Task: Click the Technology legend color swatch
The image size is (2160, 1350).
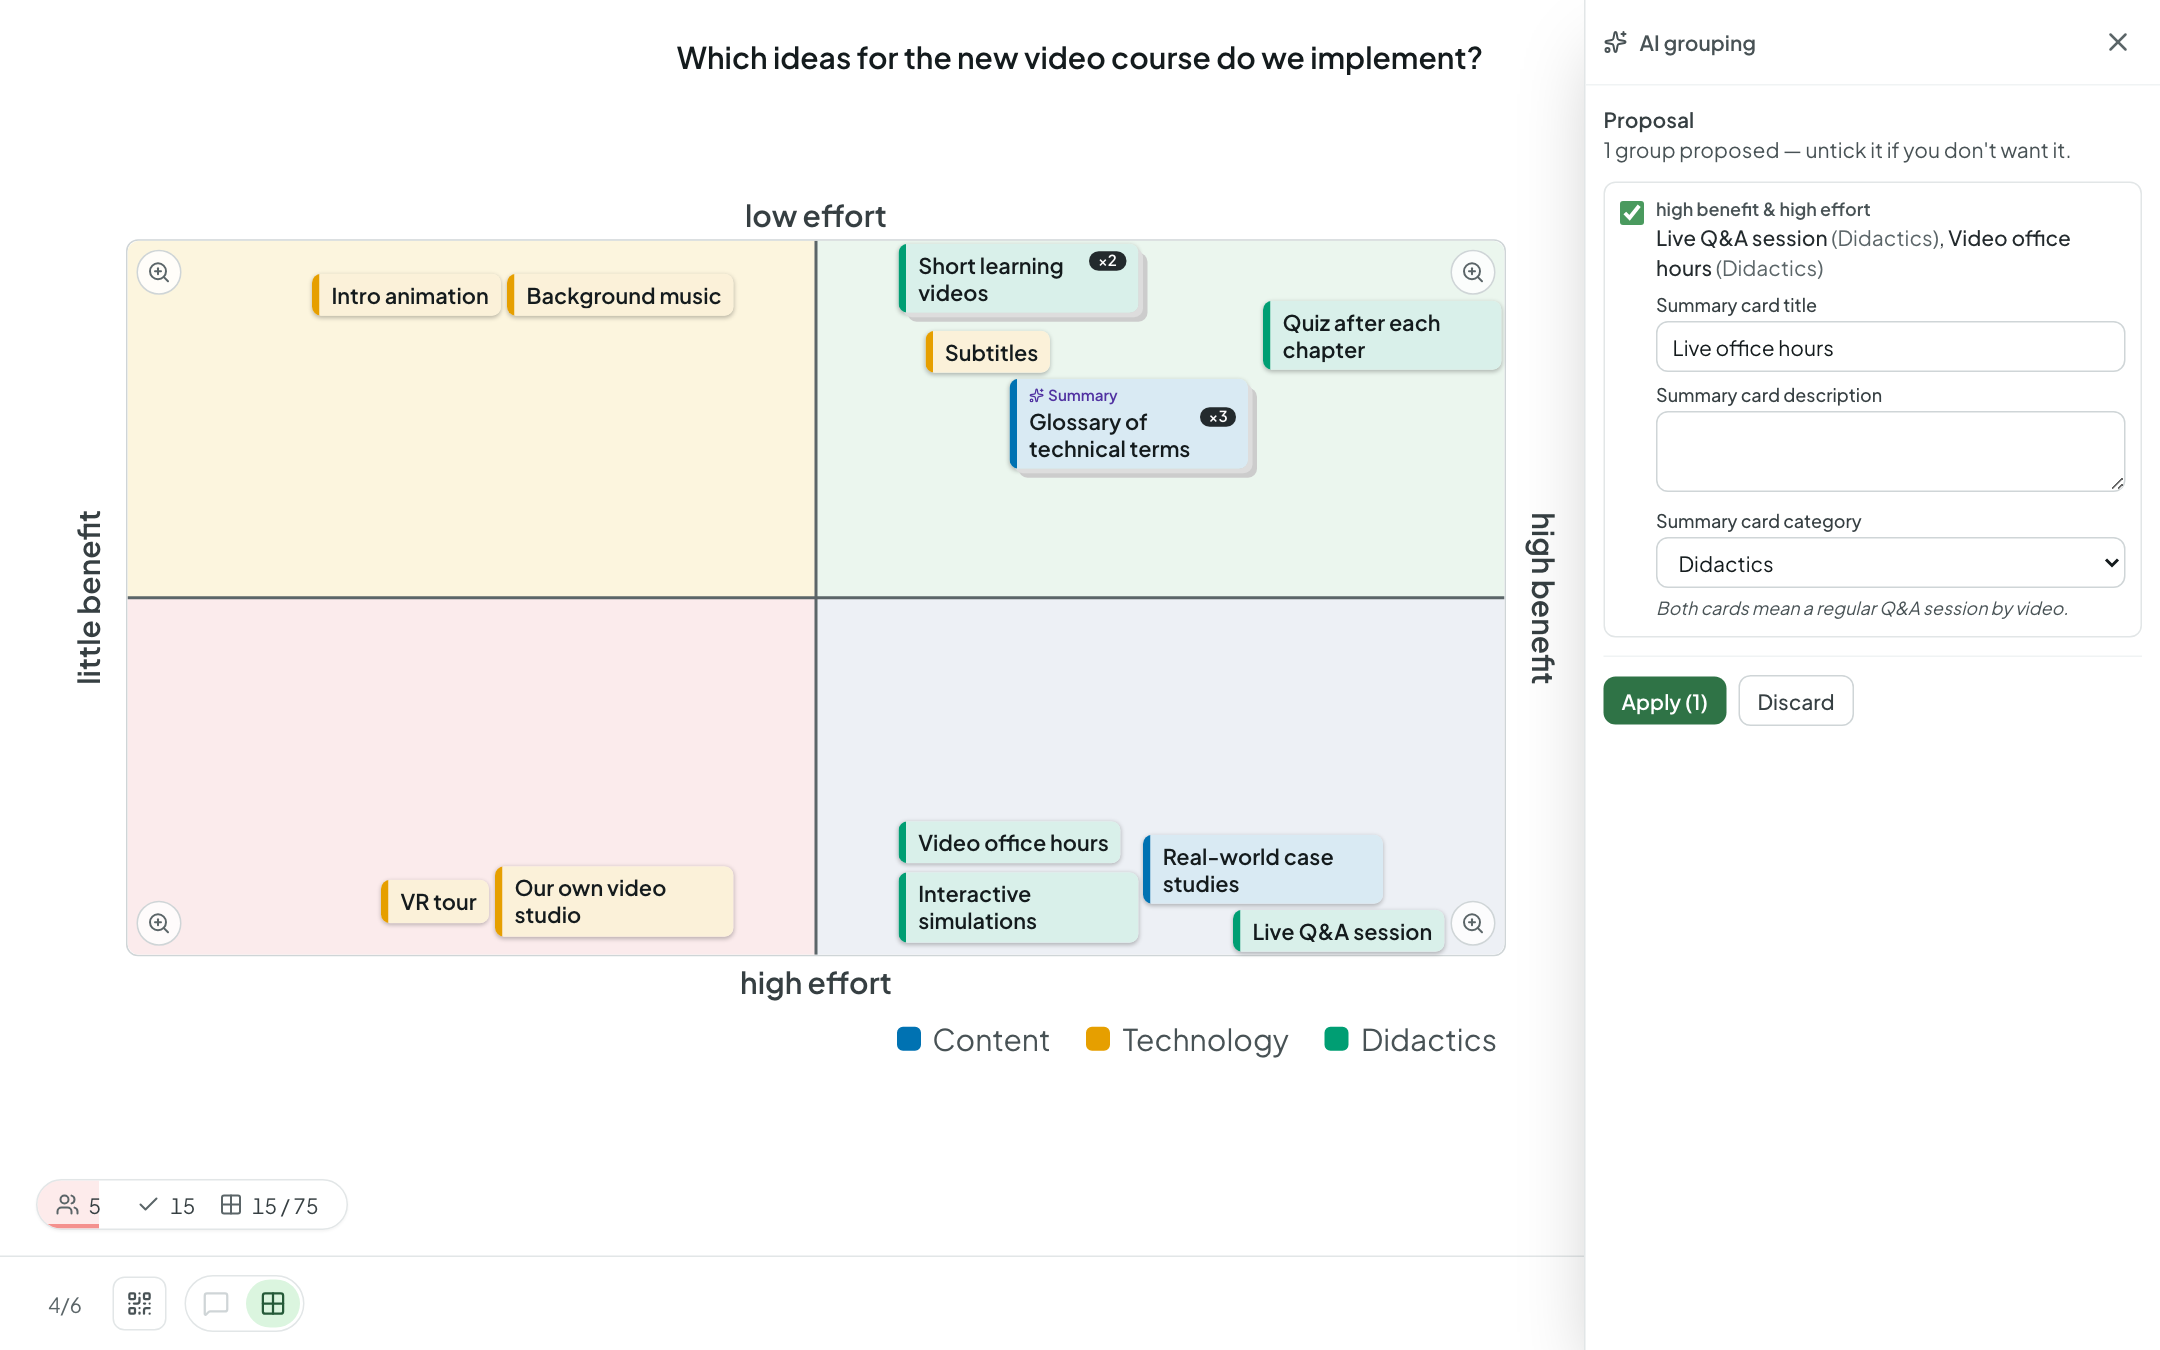Action: click(1098, 1039)
